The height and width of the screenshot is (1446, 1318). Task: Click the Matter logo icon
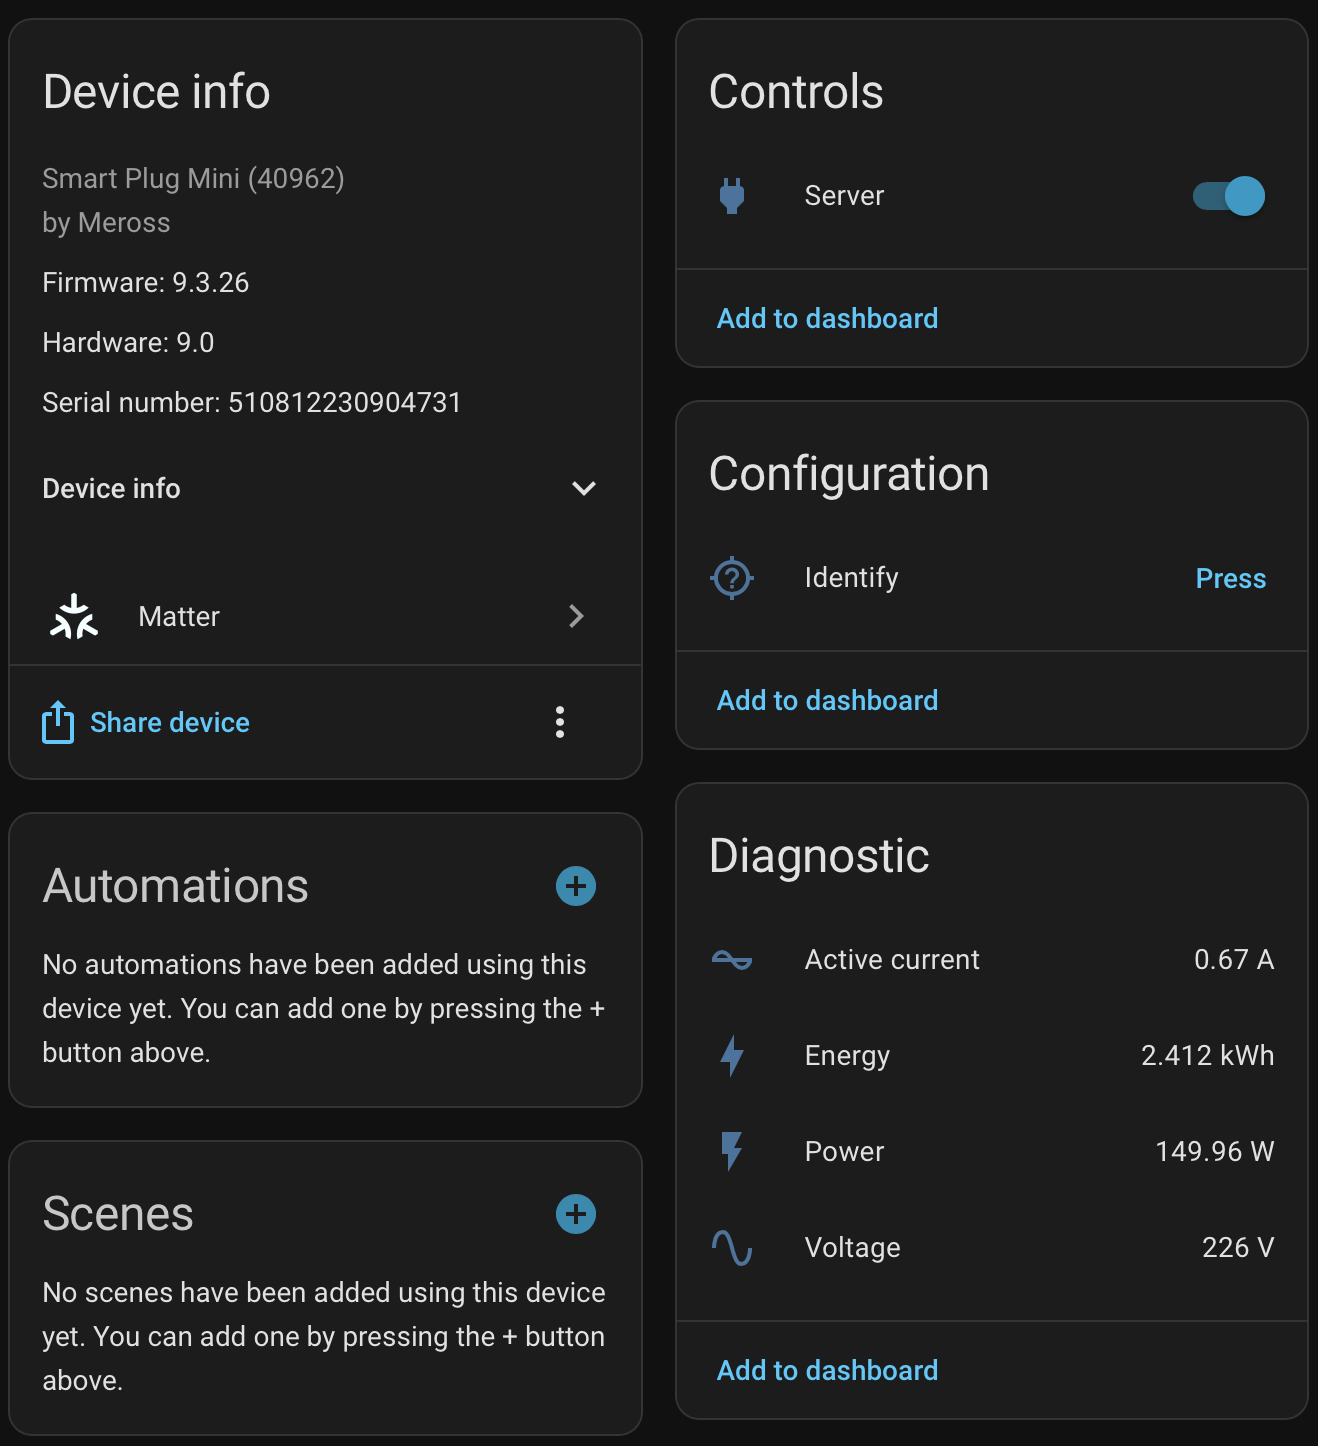click(74, 616)
